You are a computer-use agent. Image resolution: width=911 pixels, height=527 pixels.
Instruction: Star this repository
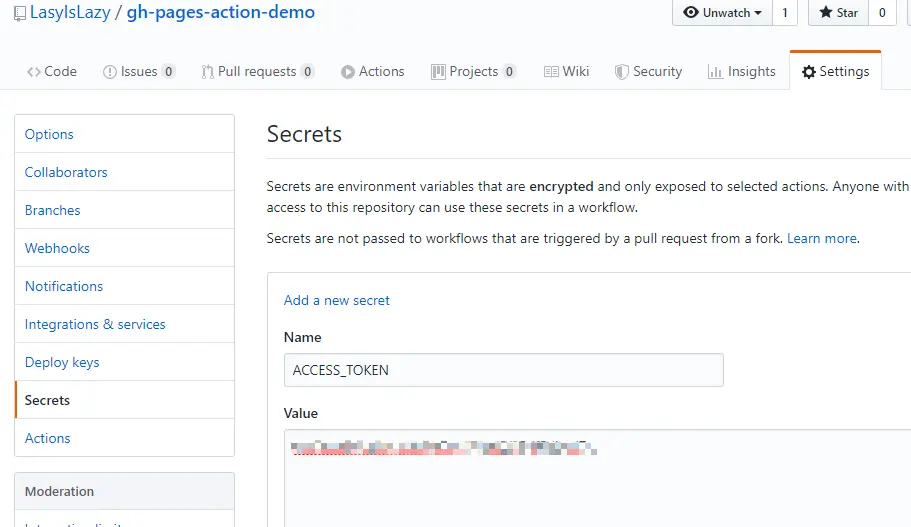[x=838, y=13]
